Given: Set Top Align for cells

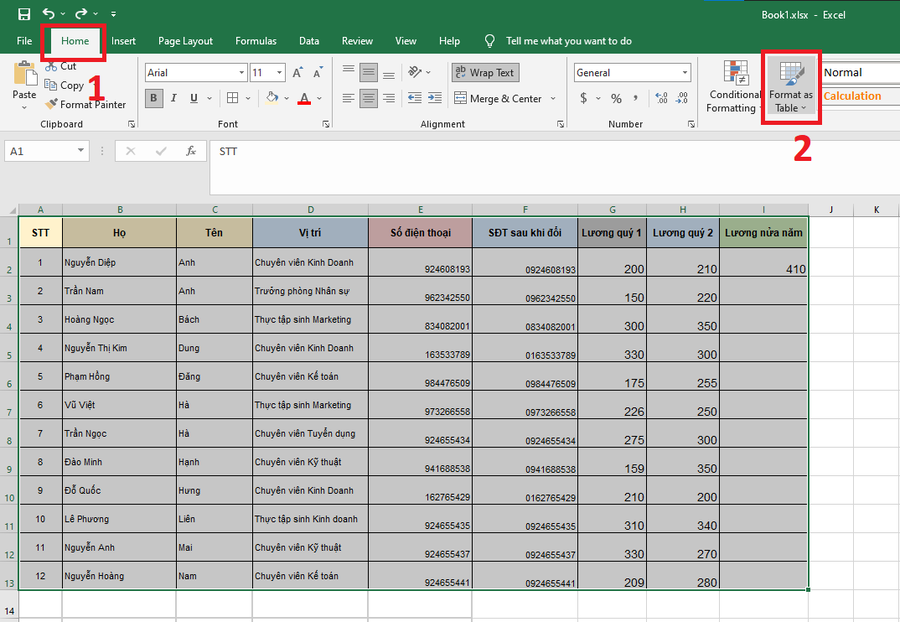Looking at the screenshot, I should [x=348, y=71].
